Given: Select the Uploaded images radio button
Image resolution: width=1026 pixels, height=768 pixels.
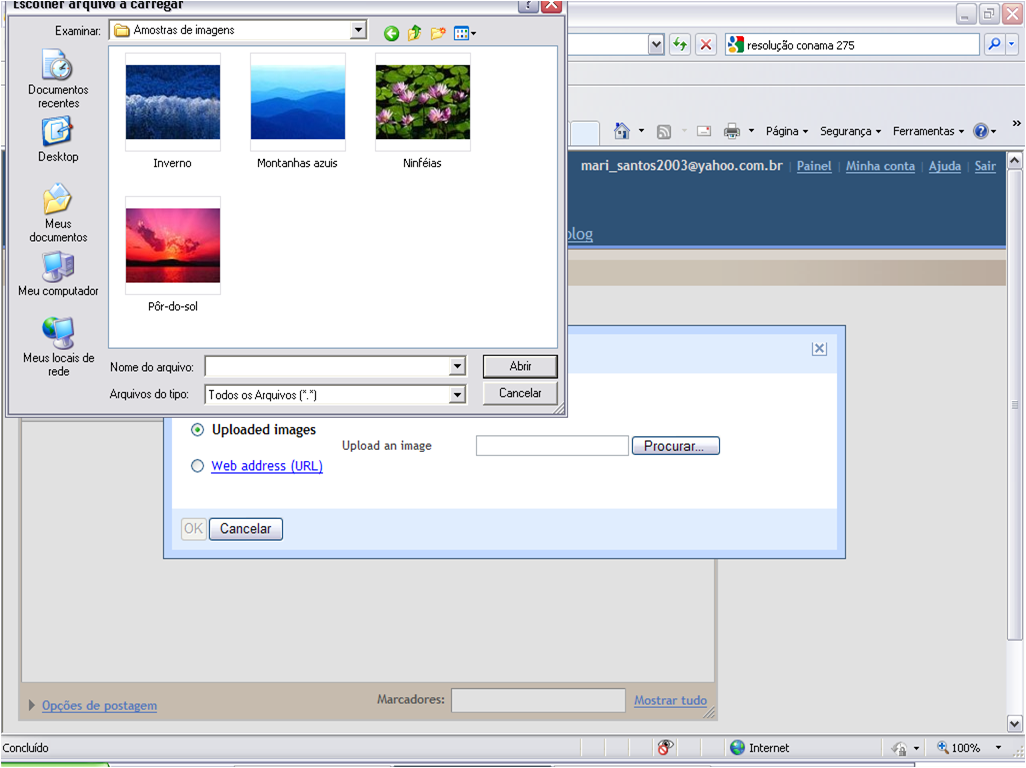Looking at the screenshot, I should (197, 430).
